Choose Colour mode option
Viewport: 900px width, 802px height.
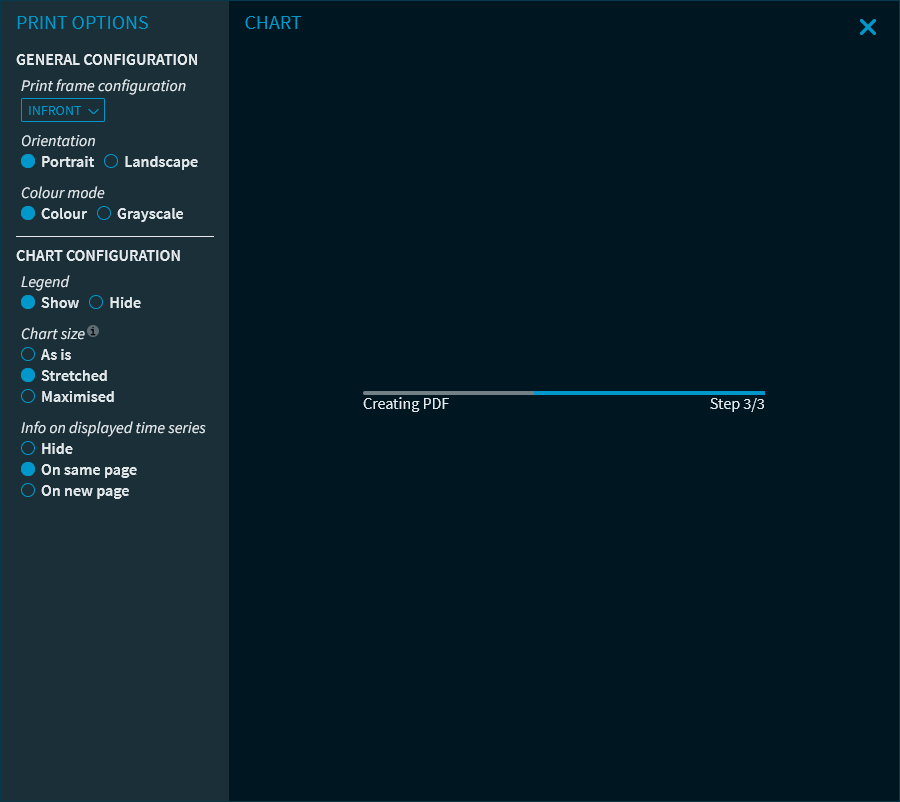[x=29, y=214]
